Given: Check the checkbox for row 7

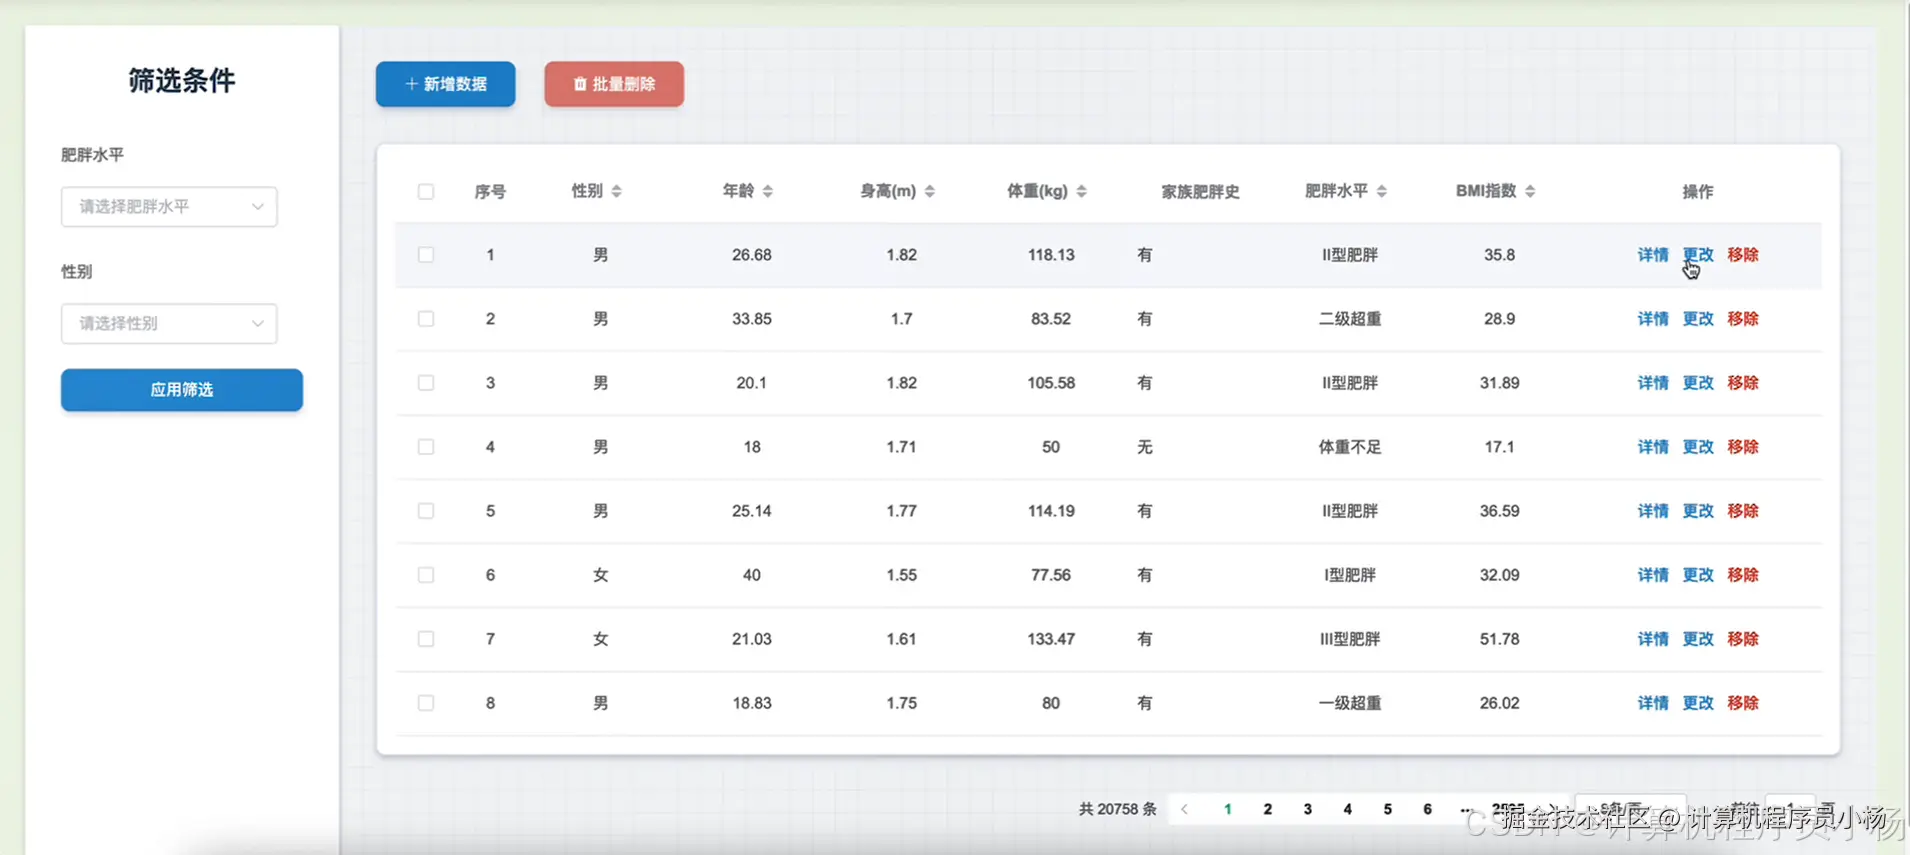Looking at the screenshot, I should tap(426, 639).
